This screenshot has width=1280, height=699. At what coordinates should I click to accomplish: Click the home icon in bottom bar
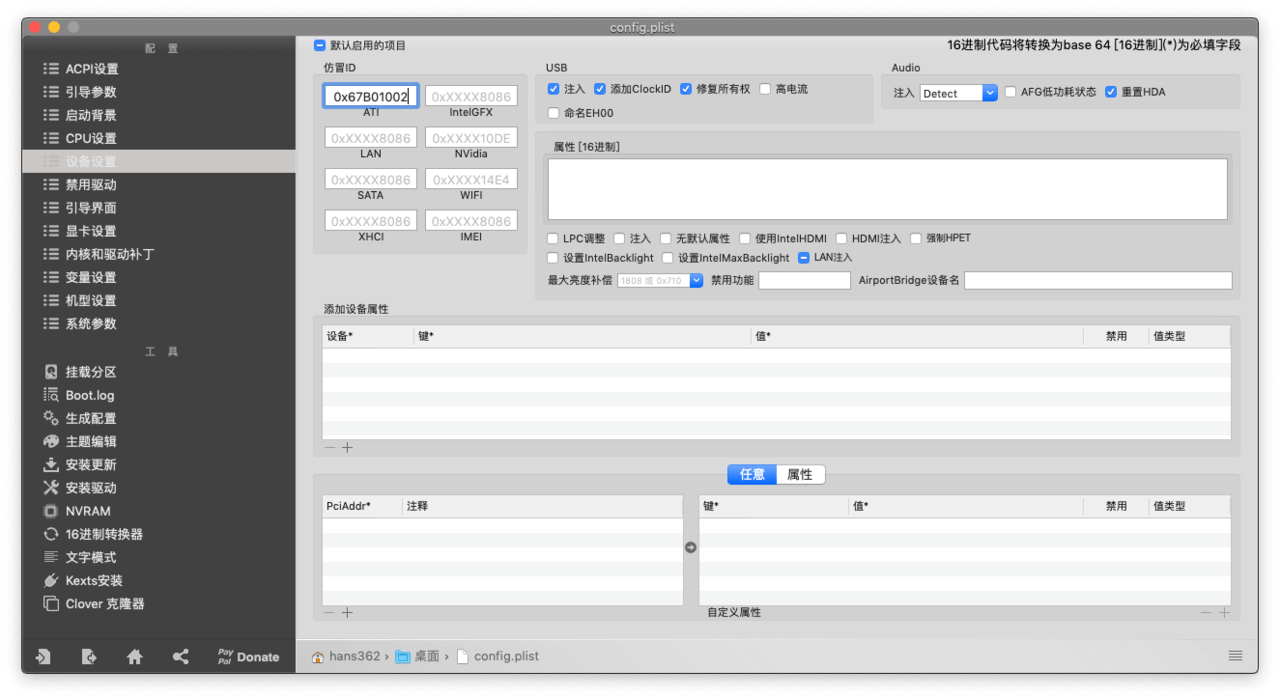135,657
